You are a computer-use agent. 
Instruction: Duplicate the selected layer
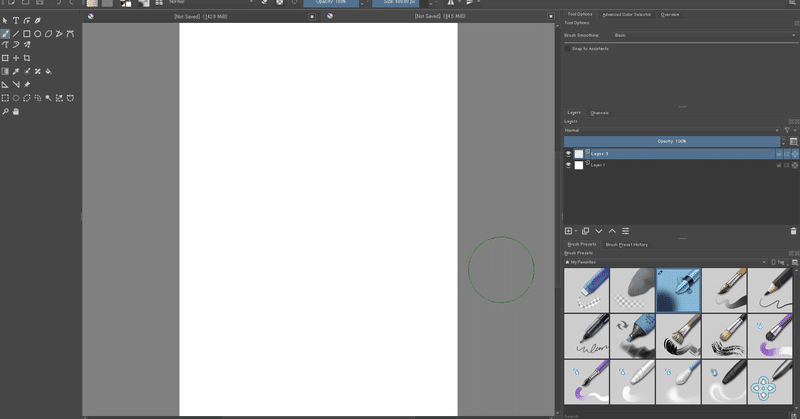point(586,231)
